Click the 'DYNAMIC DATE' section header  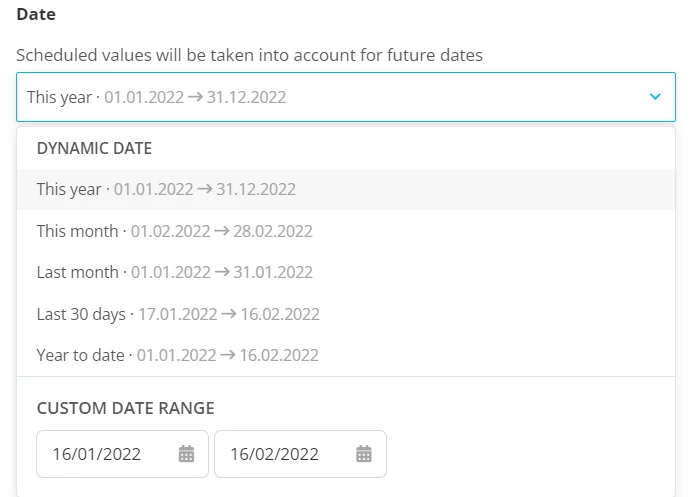pyautogui.click(x=94, y=148)
